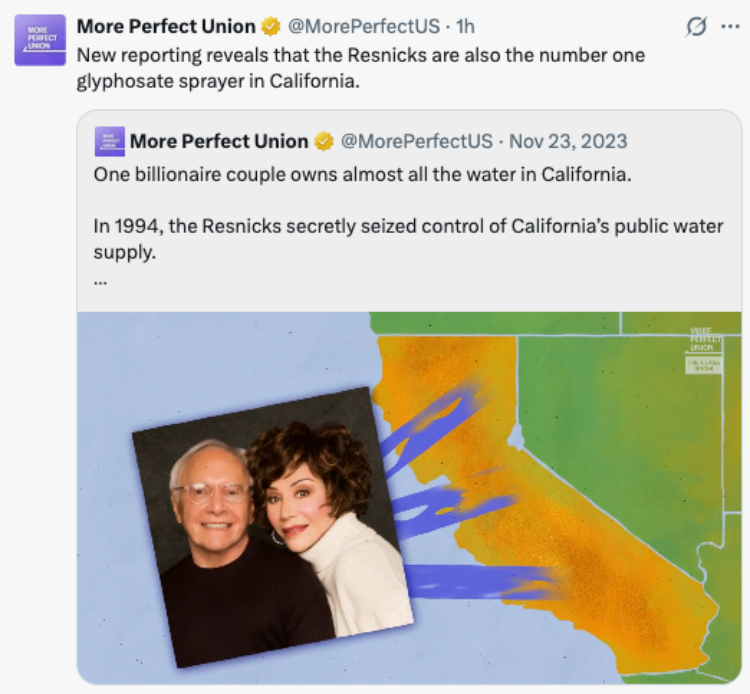Open the three-dot more options menu
This screenshot has width=750, height=694.
pyautogui.click(x=730, y=27)
